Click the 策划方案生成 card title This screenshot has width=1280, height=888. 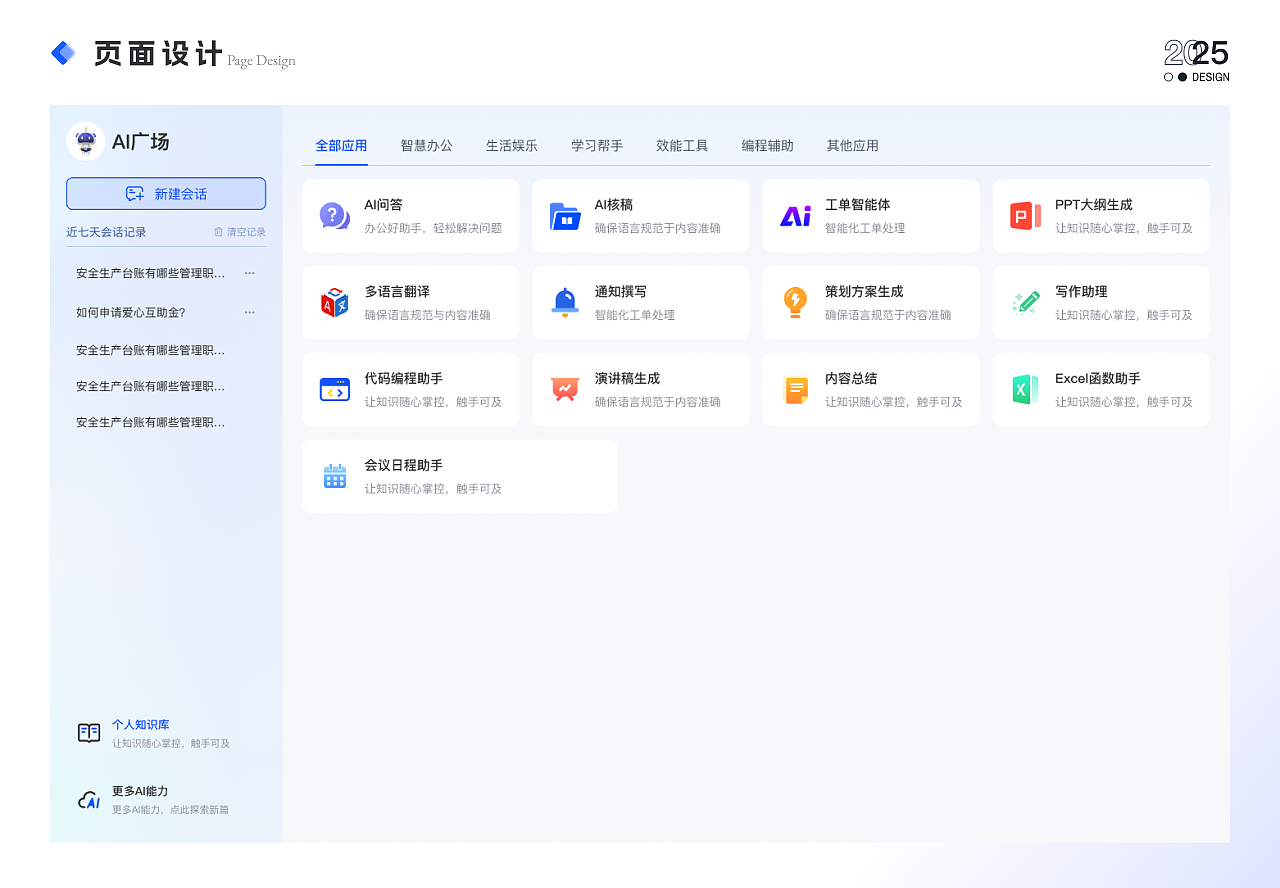click(x=864, y=292)
